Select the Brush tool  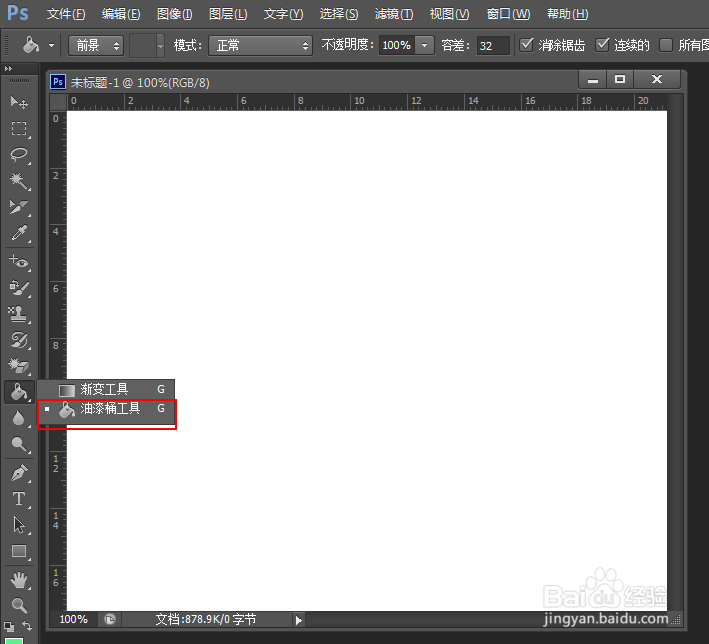19,288
